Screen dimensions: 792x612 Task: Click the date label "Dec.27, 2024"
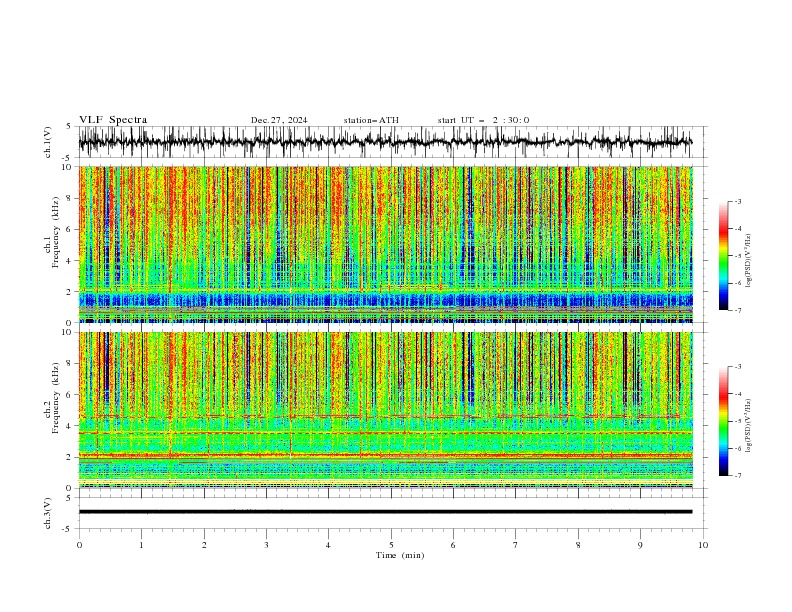(279, 120)
